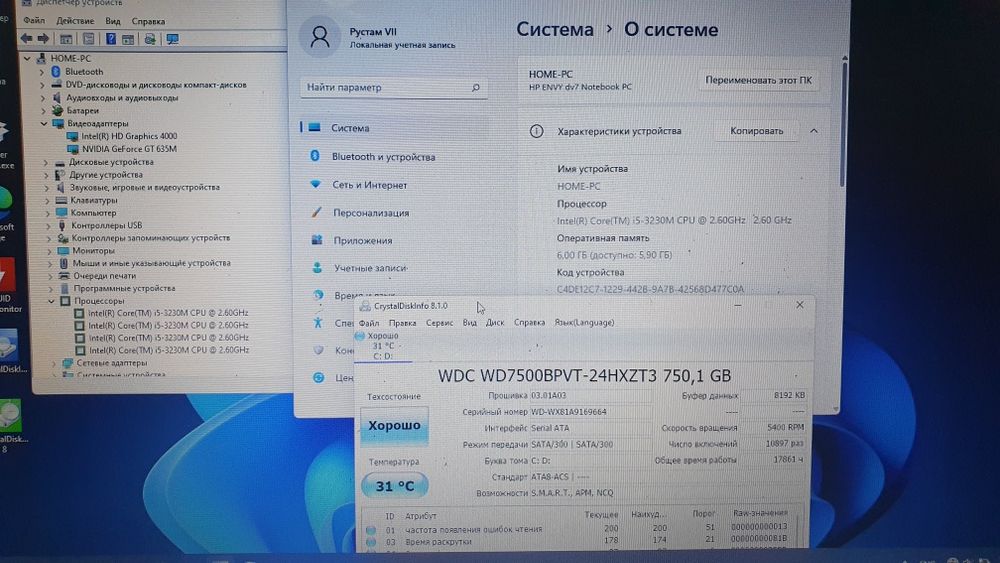Collapse the Видеоадаптеры chevron

44,123
